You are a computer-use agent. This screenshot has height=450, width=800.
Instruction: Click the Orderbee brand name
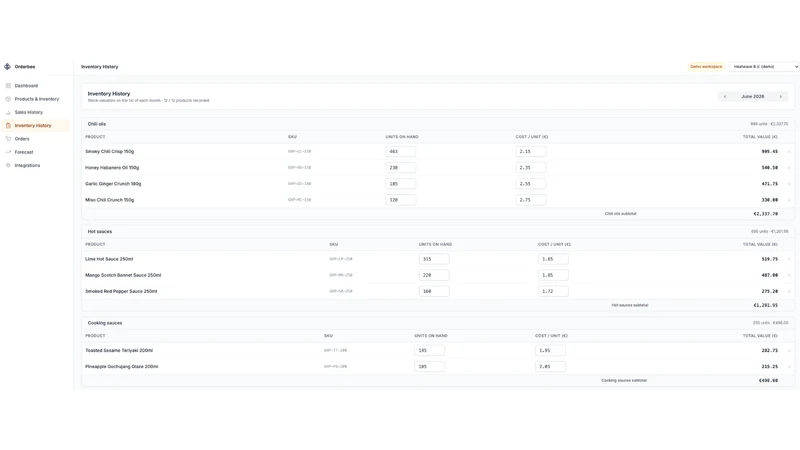tap(25, 67)
